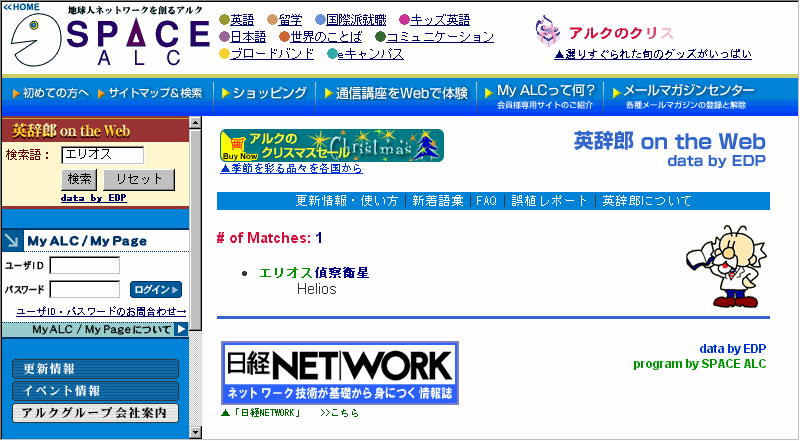Image resolution: width=800 pixels, height=441 pixels.
Task: Click the エリオス偵察衛星 search result
Action: [314, 272]
